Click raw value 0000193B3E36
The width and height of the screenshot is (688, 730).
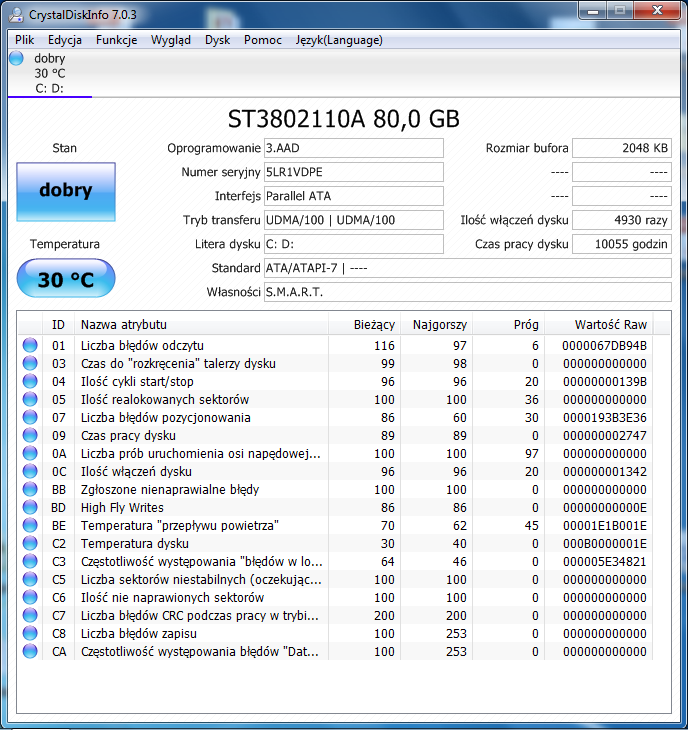point(604,418)
